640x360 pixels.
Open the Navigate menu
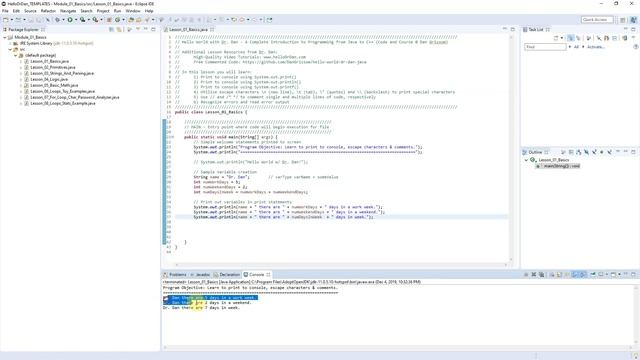pos(68,11)
